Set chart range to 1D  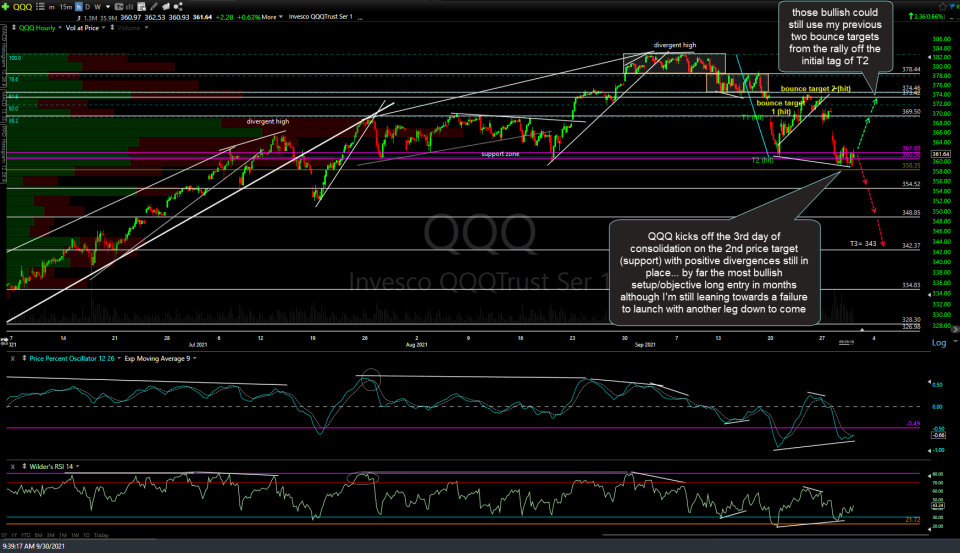pos(86,535)
